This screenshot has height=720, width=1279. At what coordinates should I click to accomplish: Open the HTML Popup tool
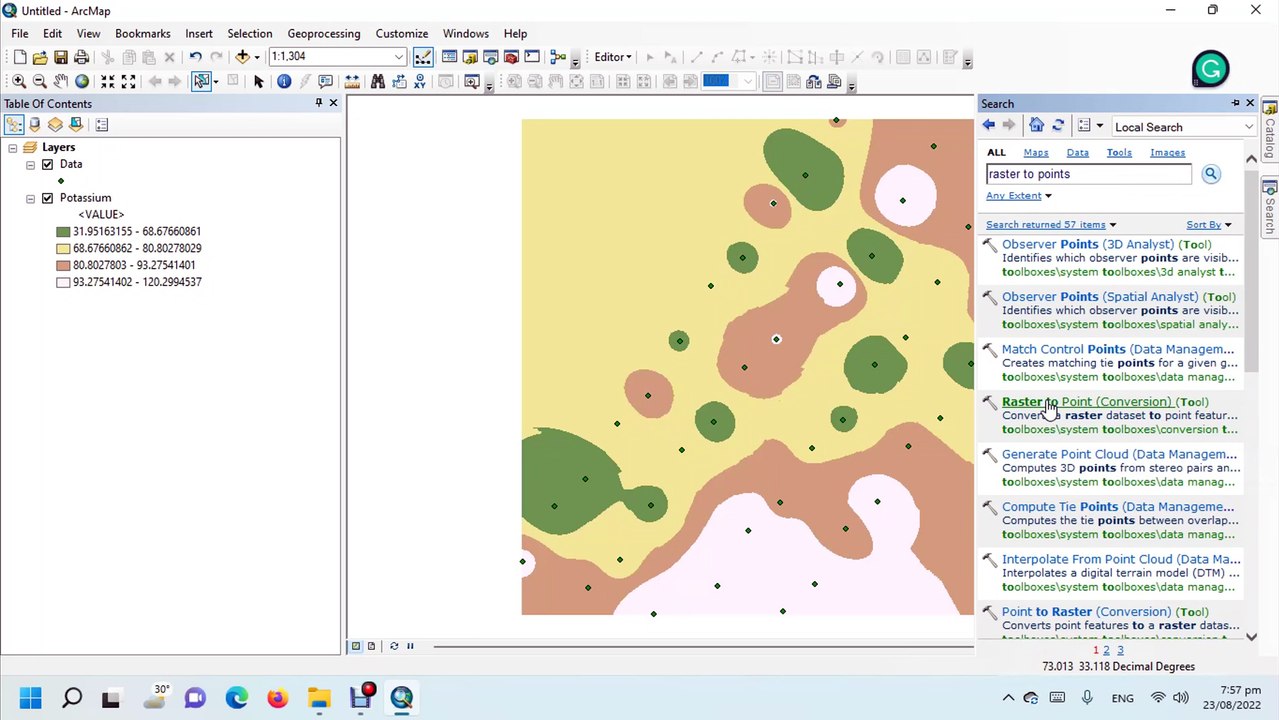[325, 81]
